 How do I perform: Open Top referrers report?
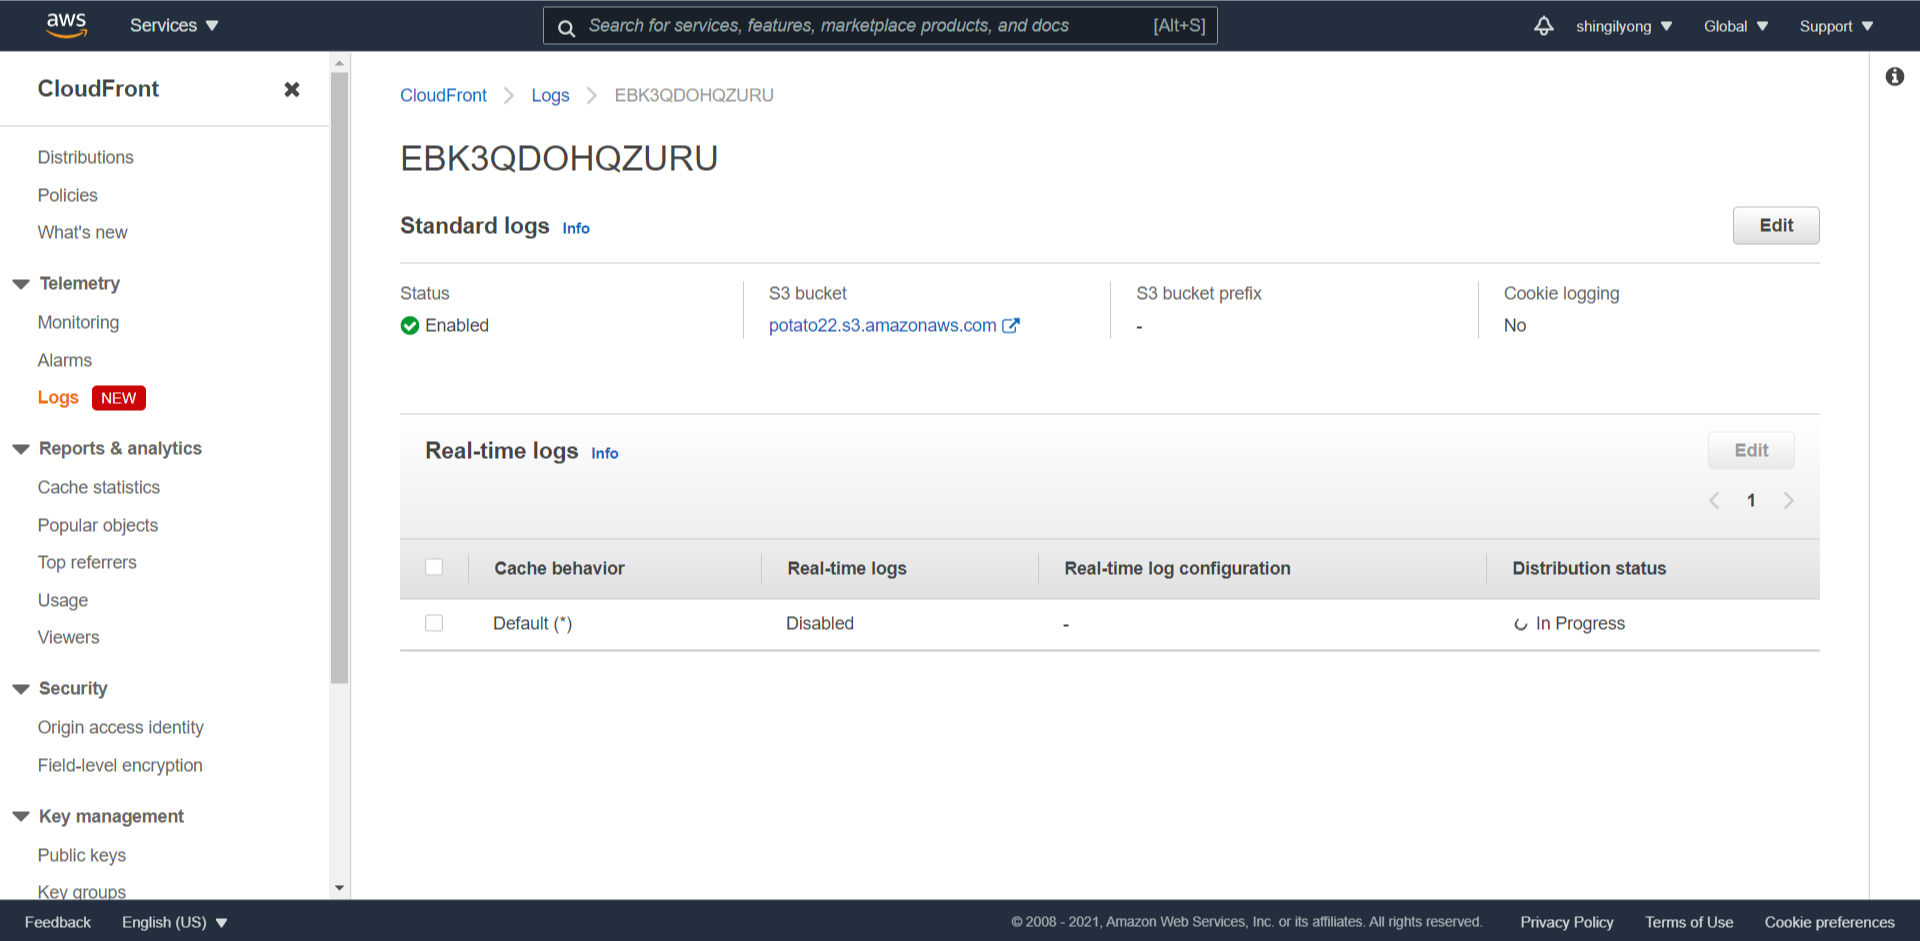87,562
